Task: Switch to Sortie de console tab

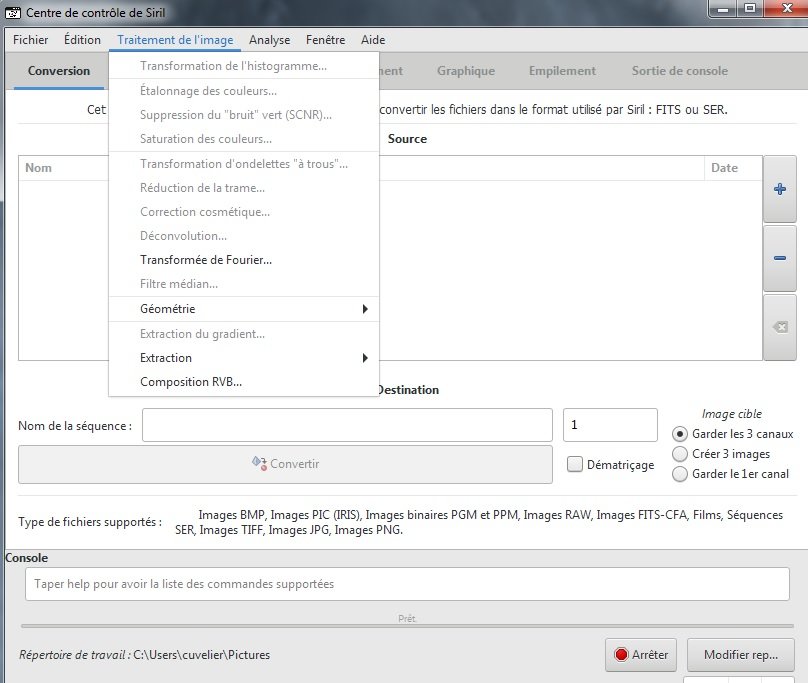Action: 680,71
